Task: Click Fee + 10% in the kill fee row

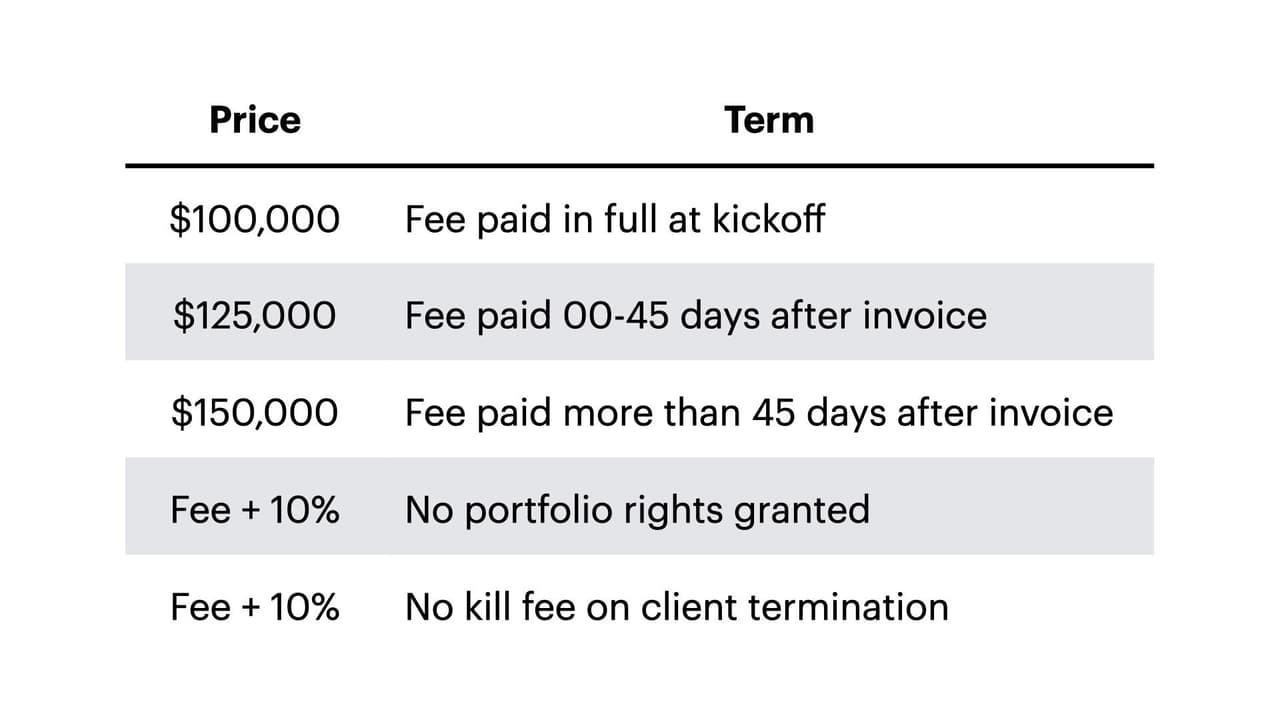Action: coord(255,607)
